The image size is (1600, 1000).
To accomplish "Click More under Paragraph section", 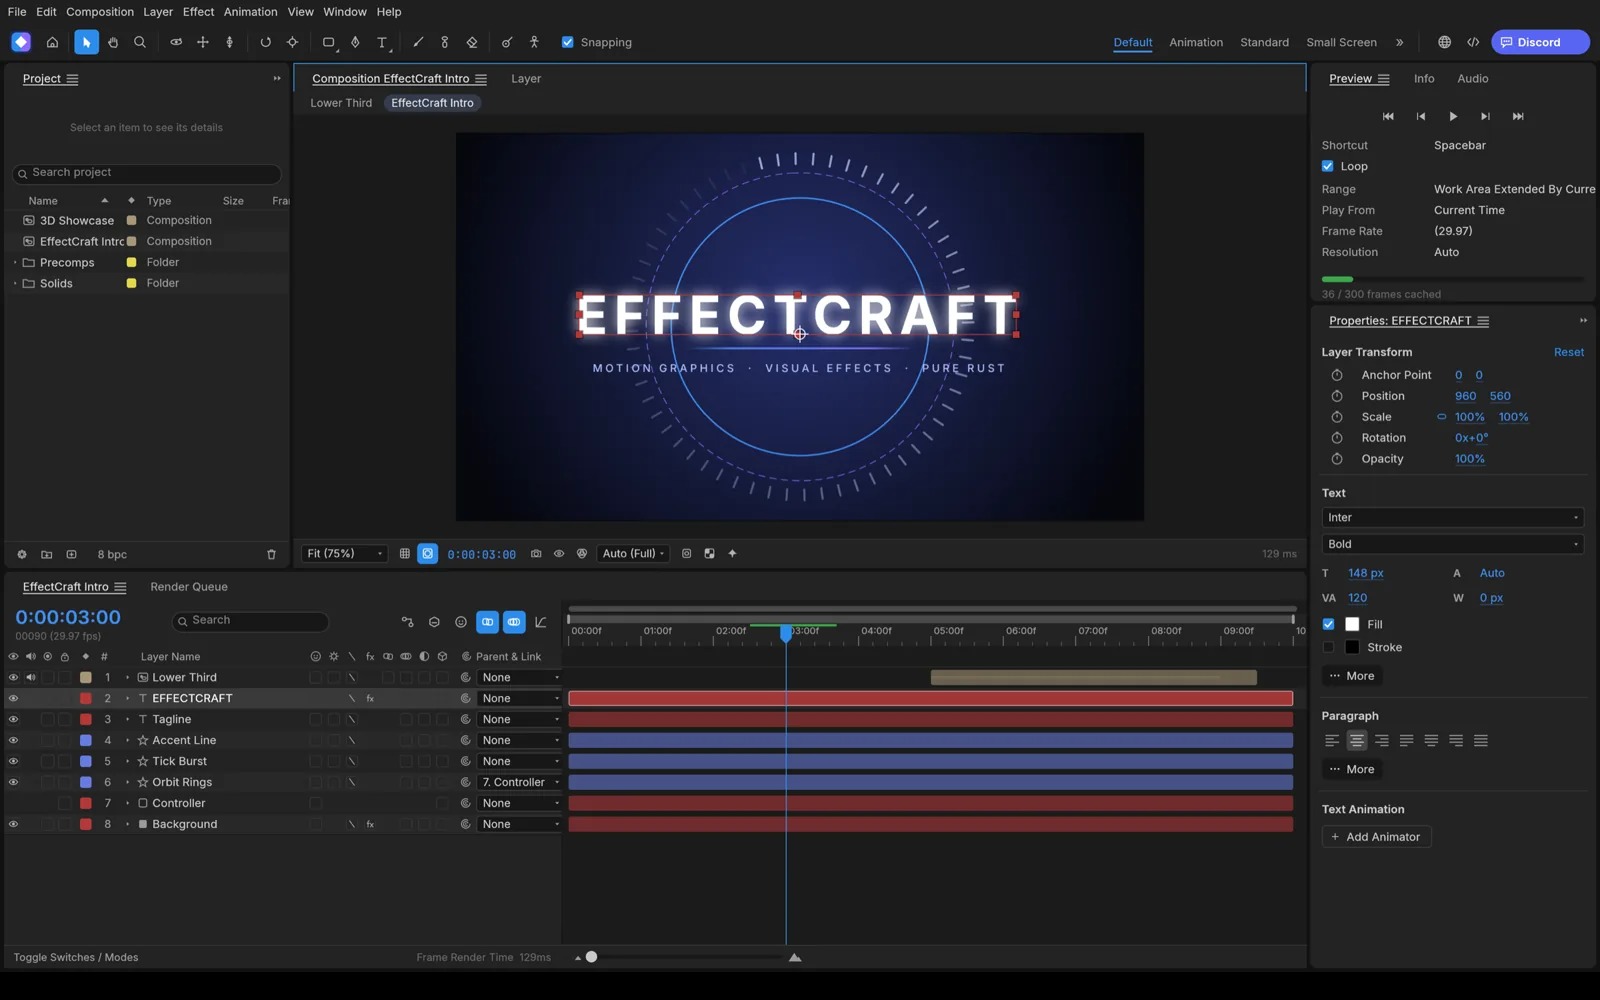I will 1352,769.
